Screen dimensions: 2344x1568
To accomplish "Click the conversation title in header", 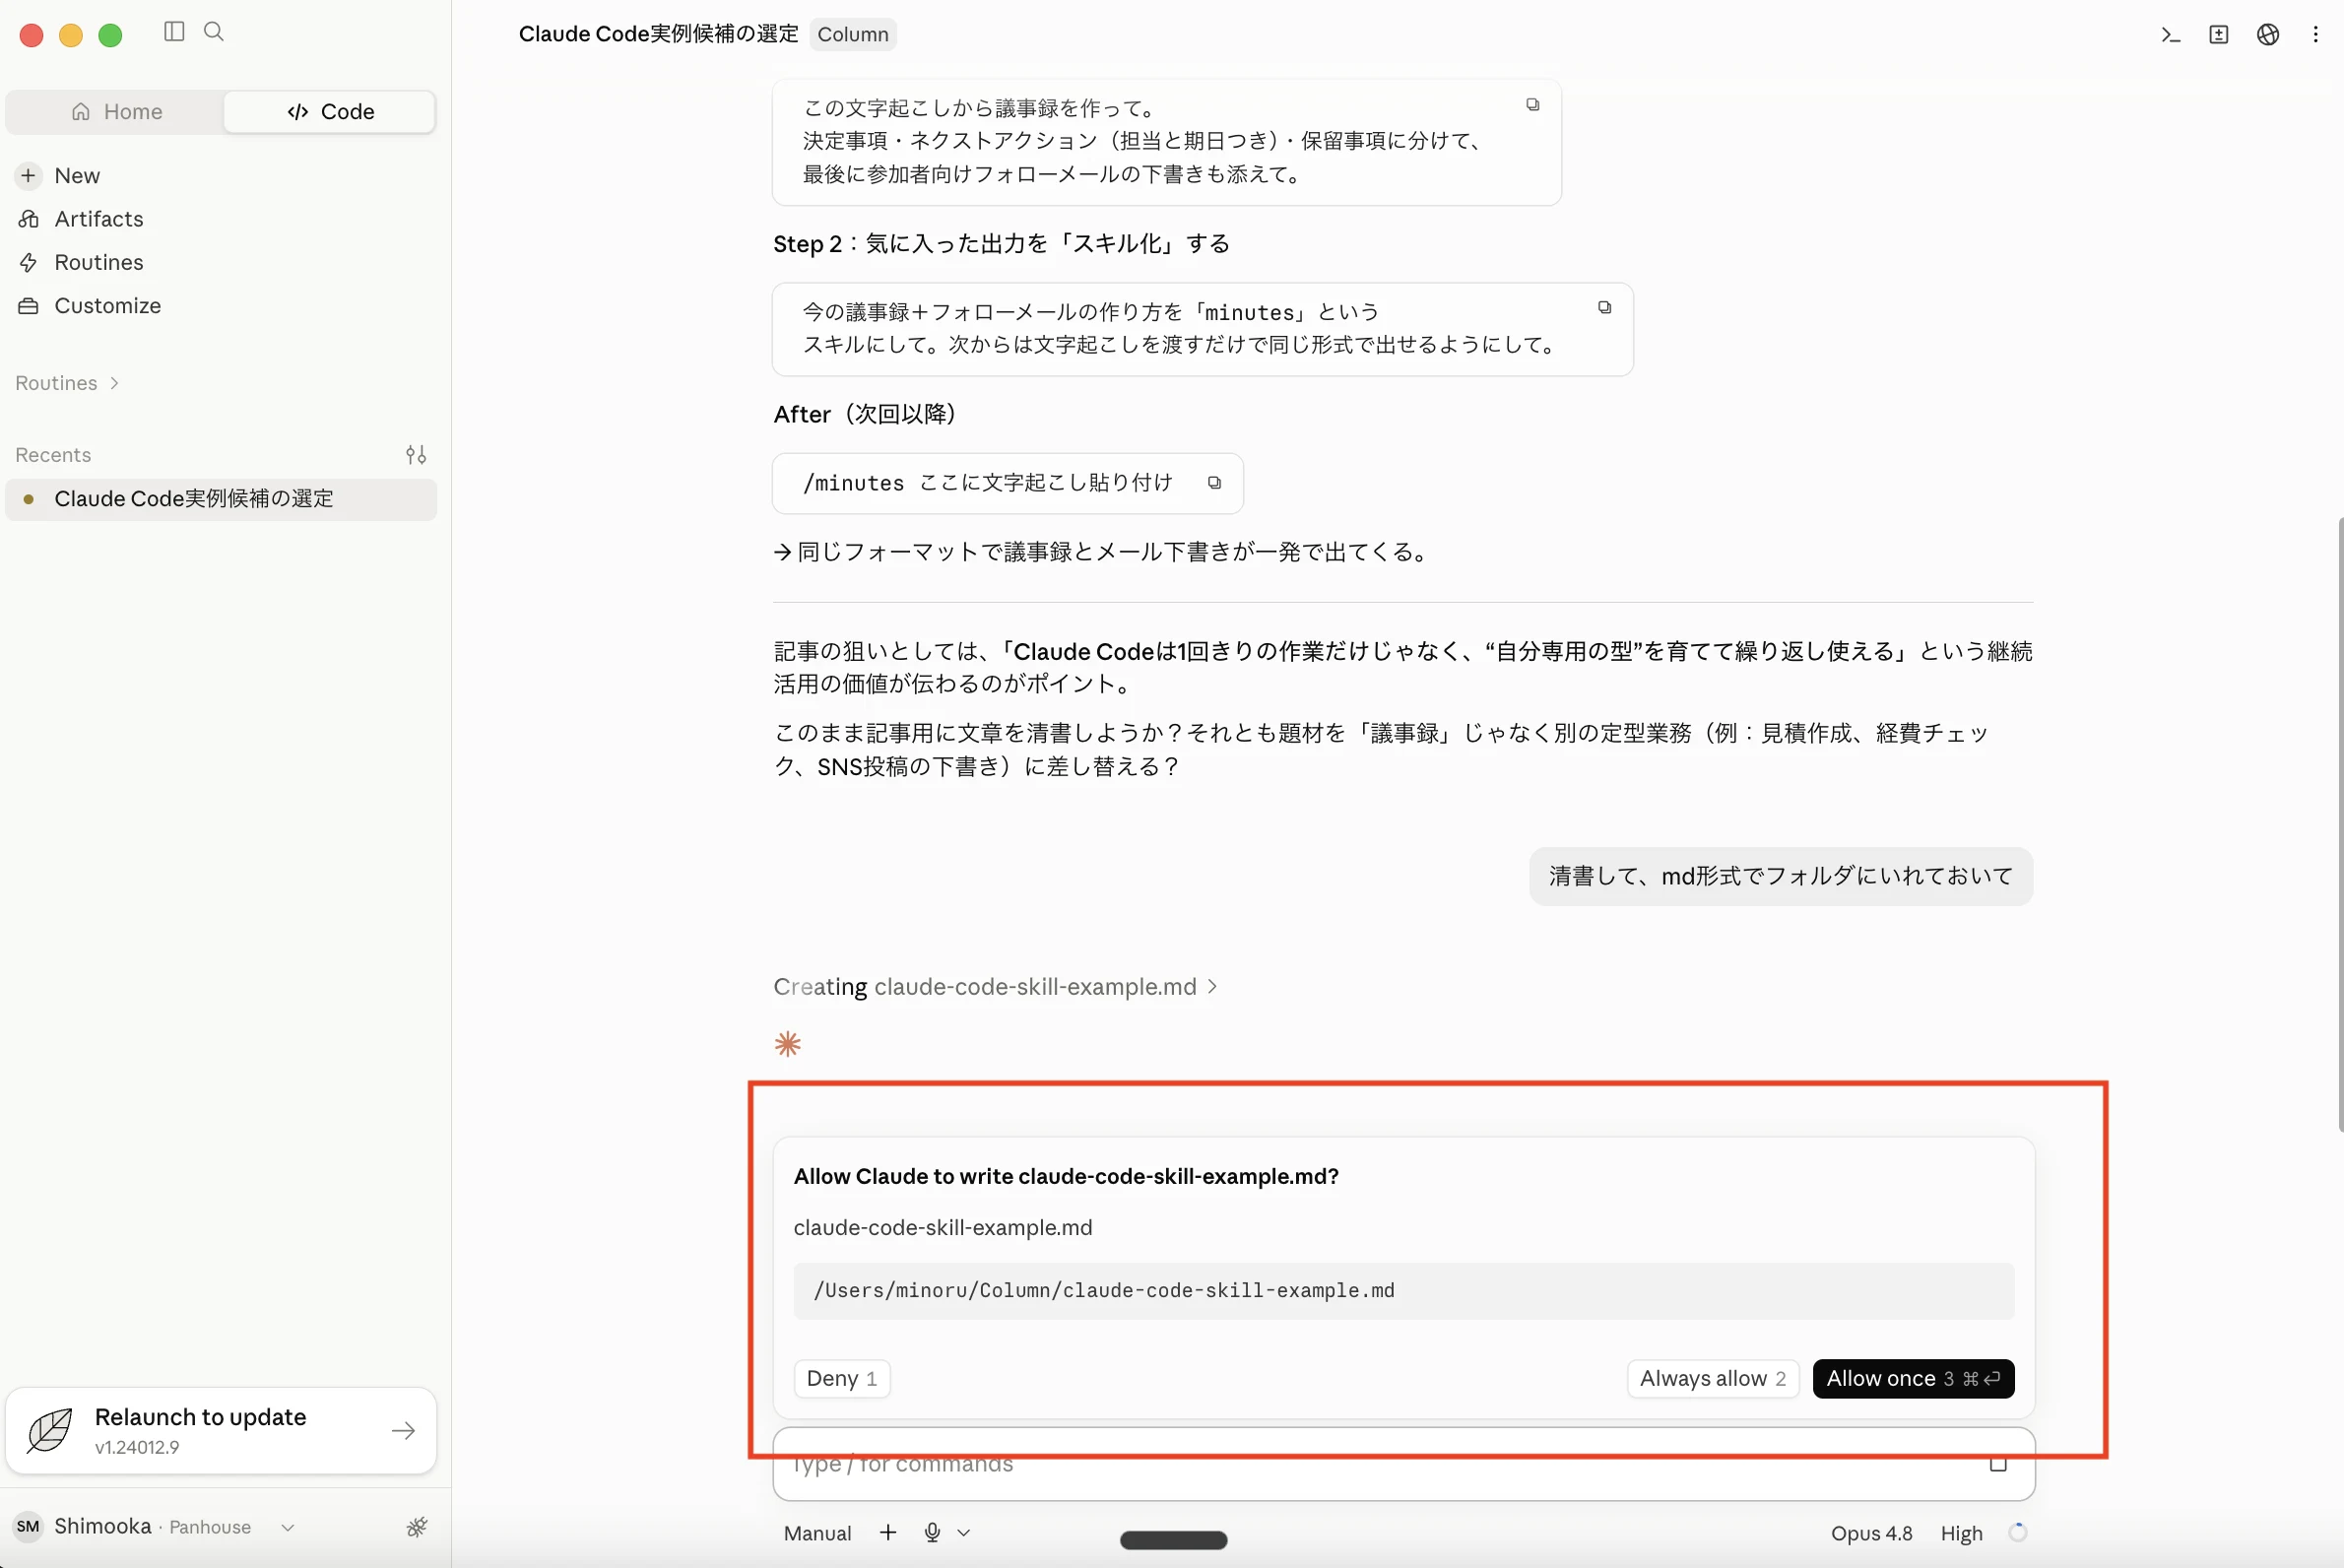I will (x=658, y=35).
